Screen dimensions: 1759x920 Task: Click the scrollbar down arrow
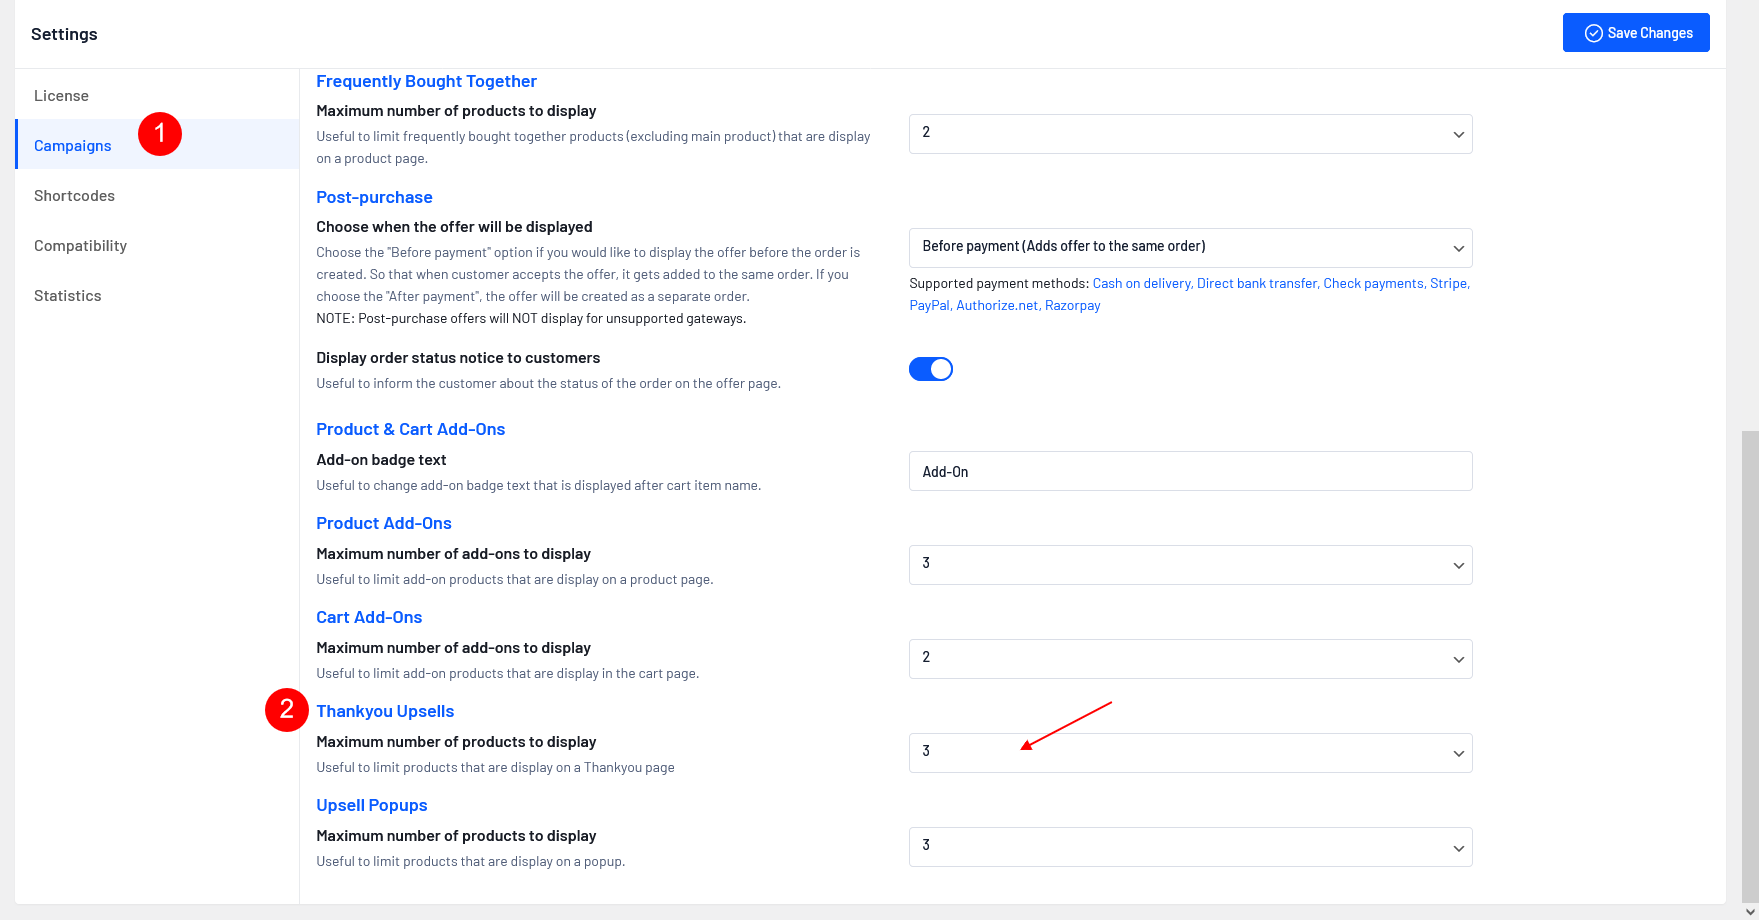click(1749, 911)
